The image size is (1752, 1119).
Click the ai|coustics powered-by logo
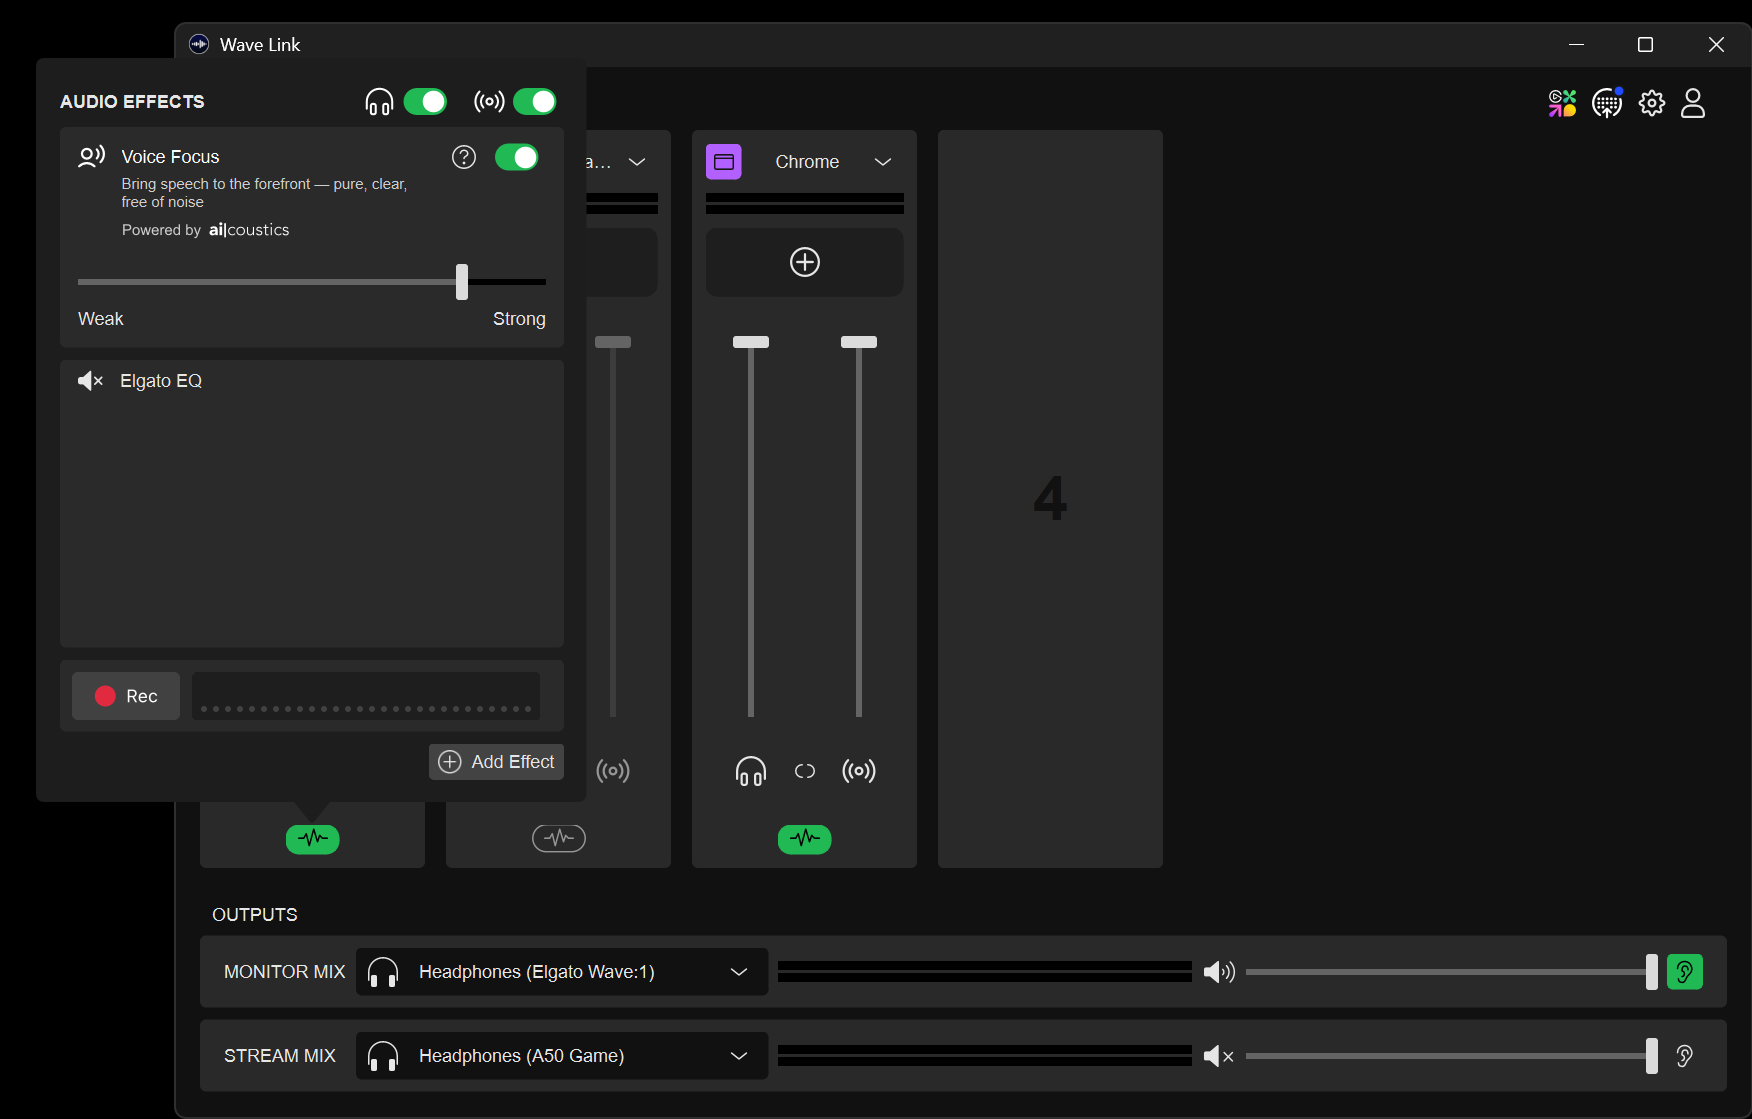249,230
